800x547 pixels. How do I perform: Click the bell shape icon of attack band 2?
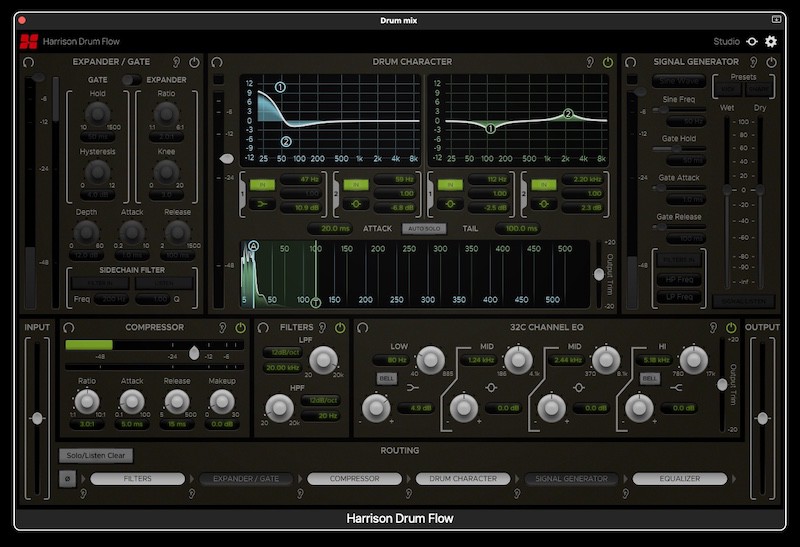click(356, 204)
